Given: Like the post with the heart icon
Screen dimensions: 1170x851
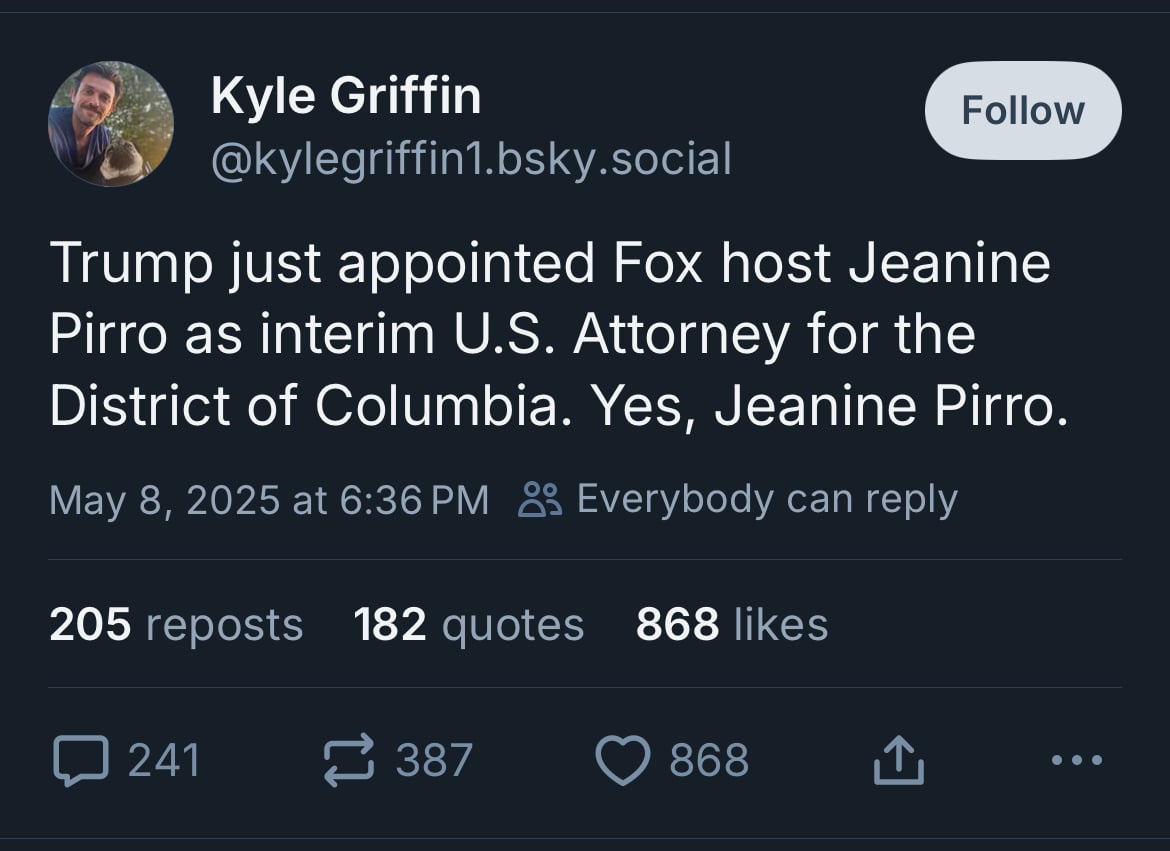Looking at the screenshot, I should [x=623, y=760].
